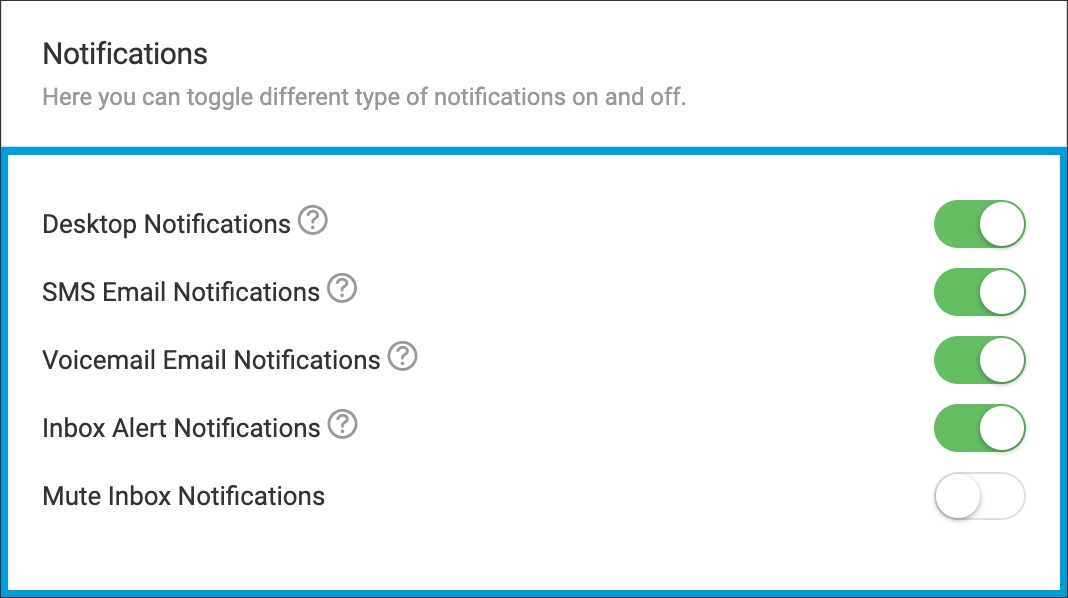Disable the Desktop Notifications toggle

point(979,224)
